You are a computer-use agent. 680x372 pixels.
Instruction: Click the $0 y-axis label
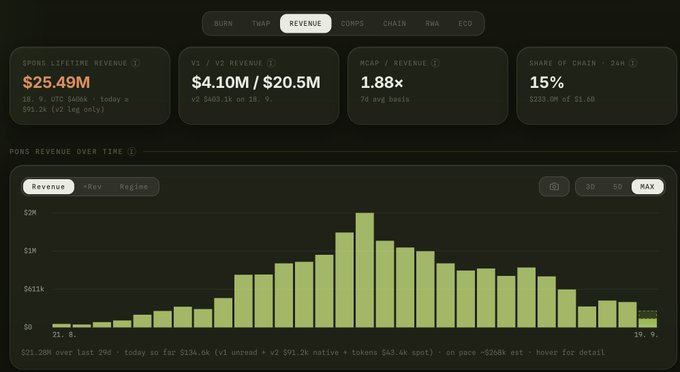coord(28,327)
